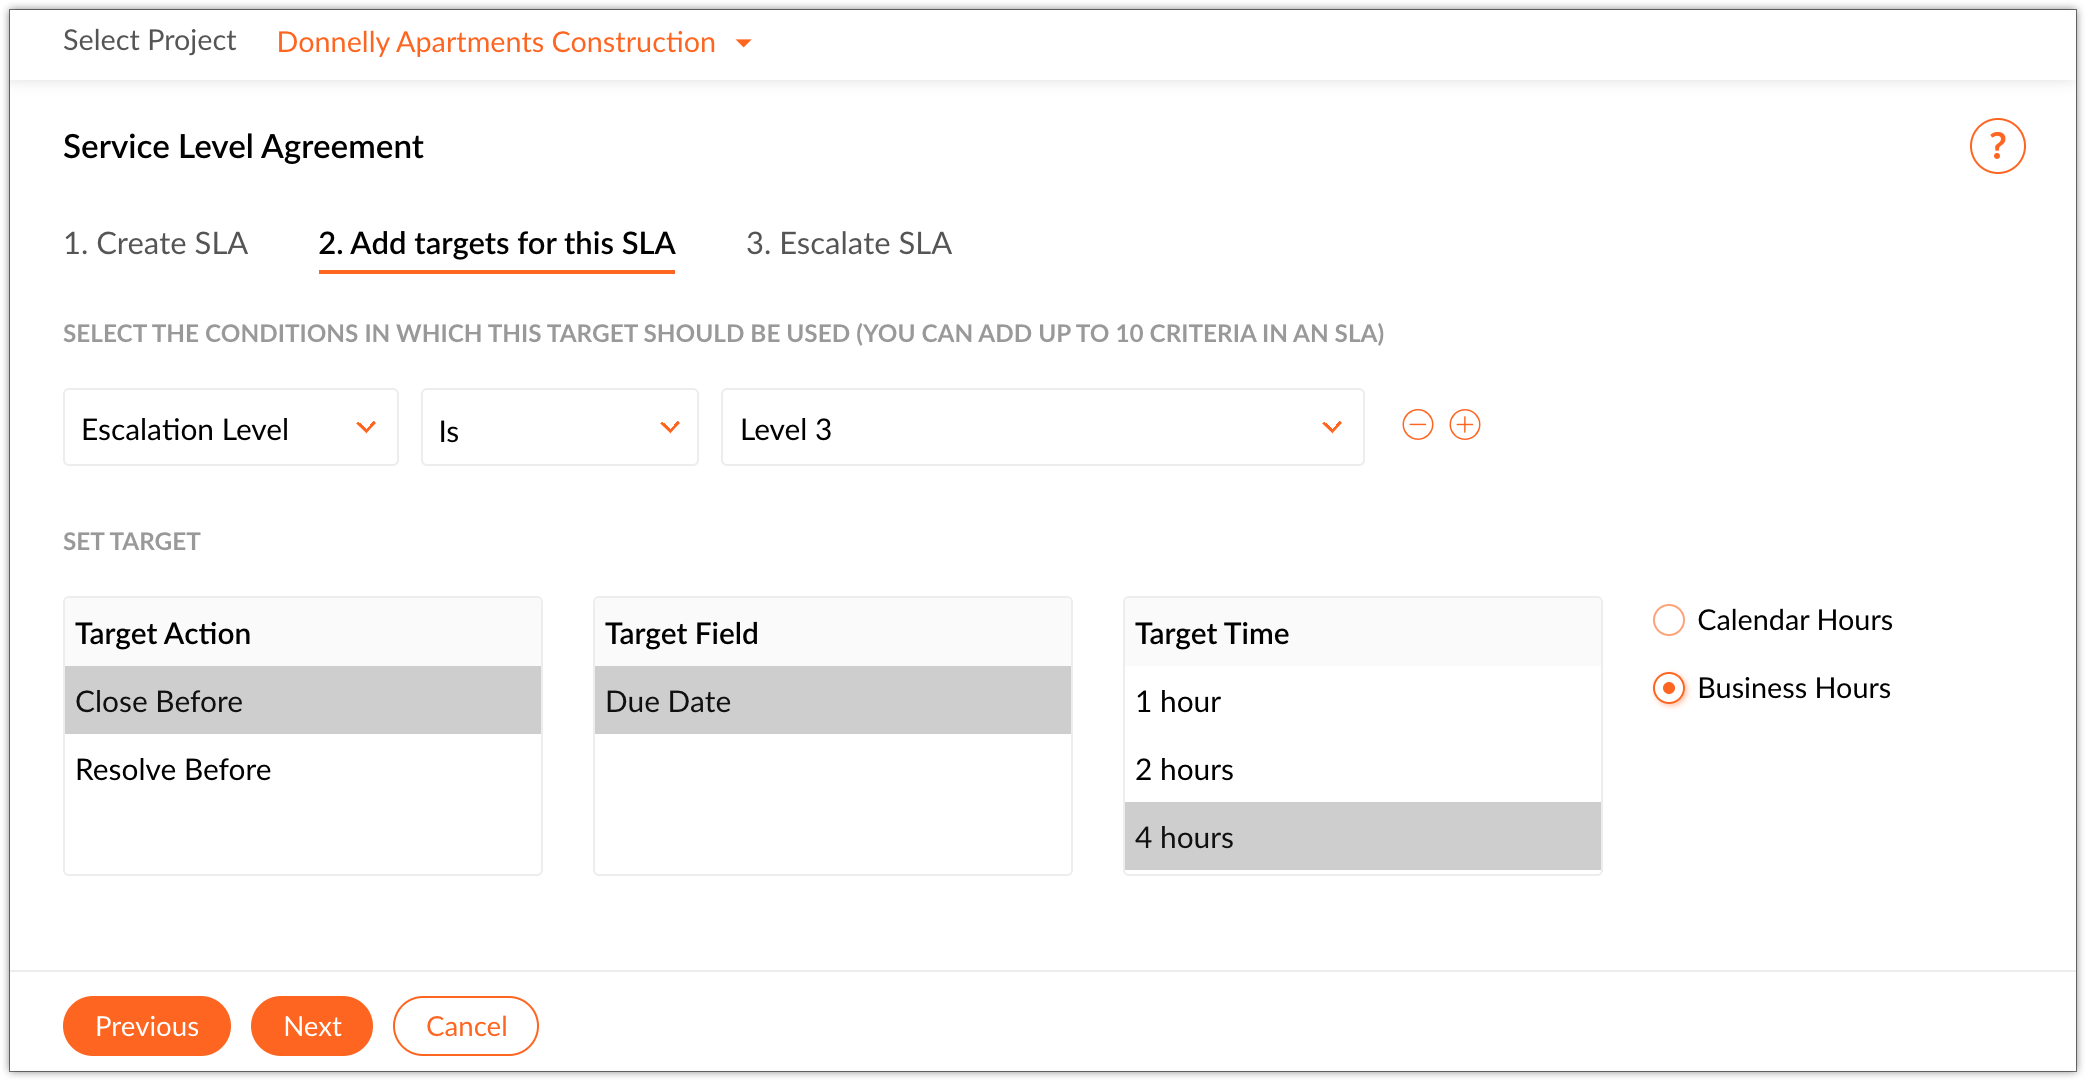Remove criteria with the minus icon
Screen dimensions: 2086x1081
tap(1417, 425)
